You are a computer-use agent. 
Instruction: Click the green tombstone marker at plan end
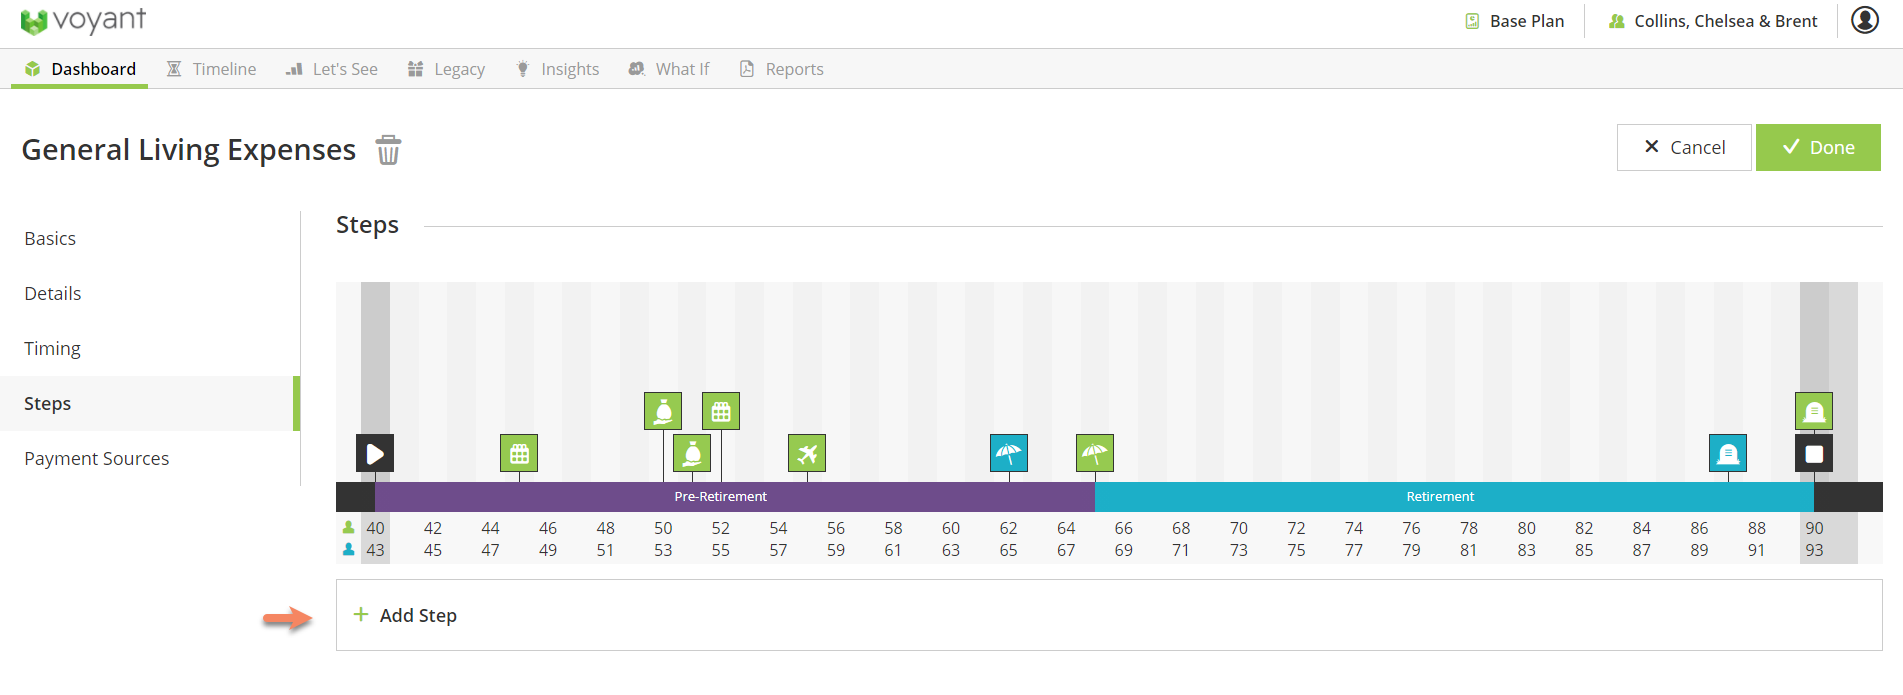click(1813, 411)
